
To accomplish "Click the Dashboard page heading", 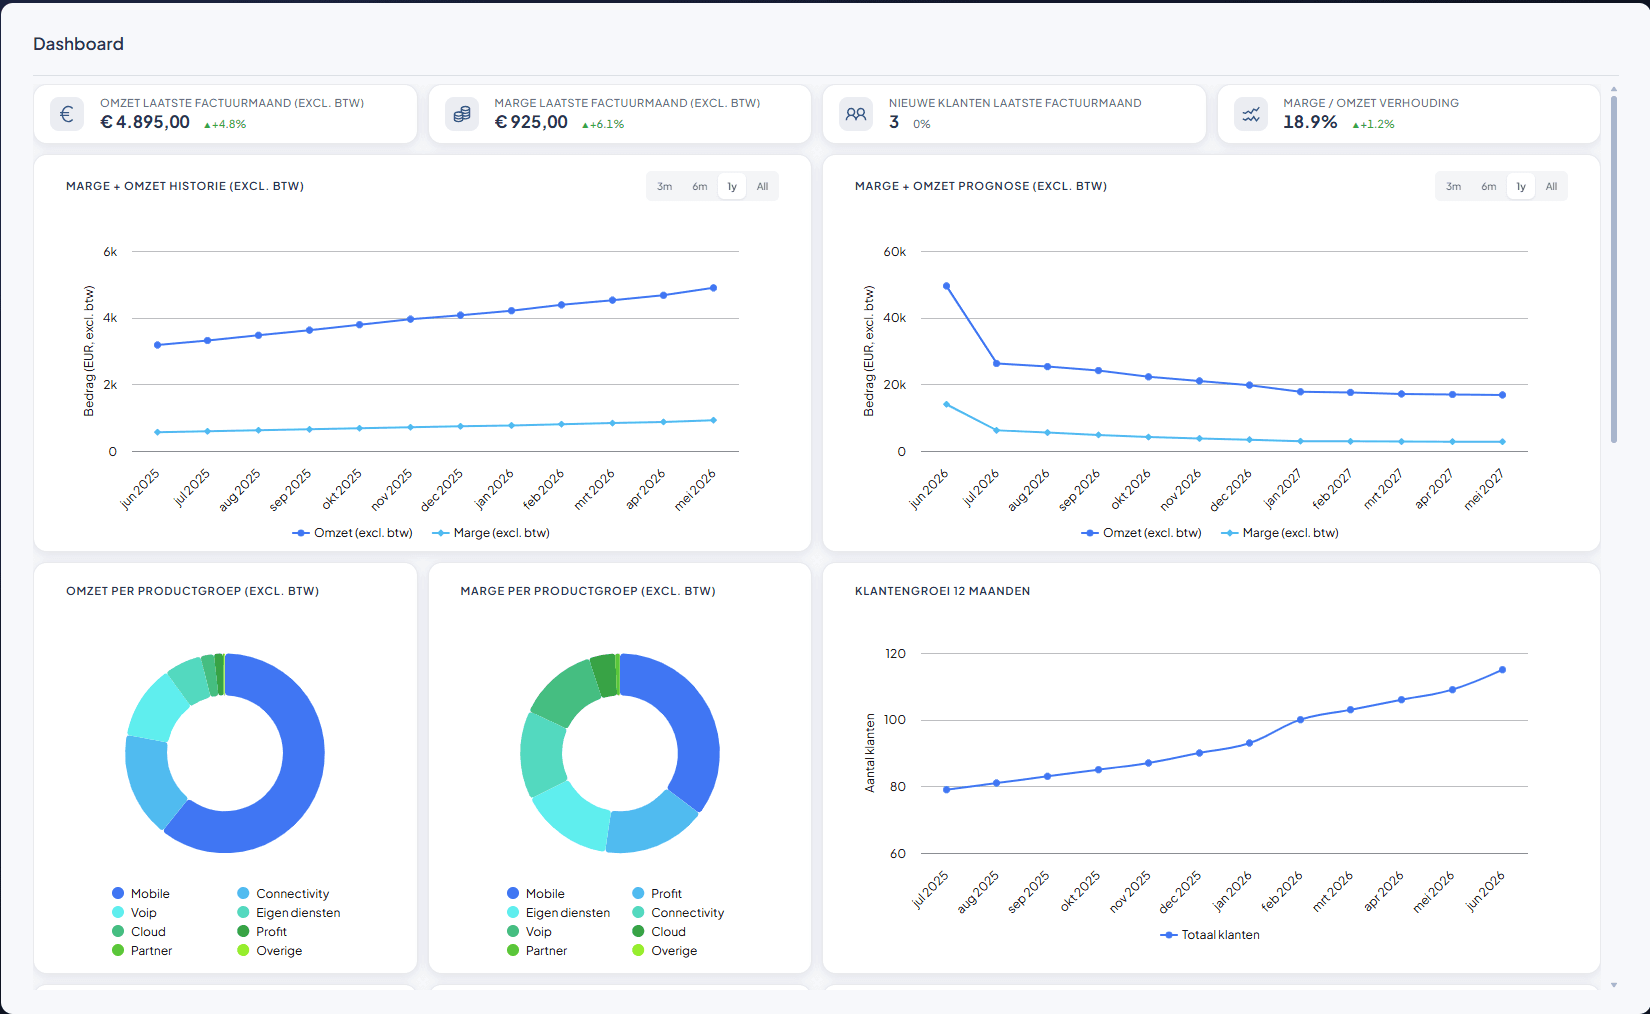I will pos(78,44).
